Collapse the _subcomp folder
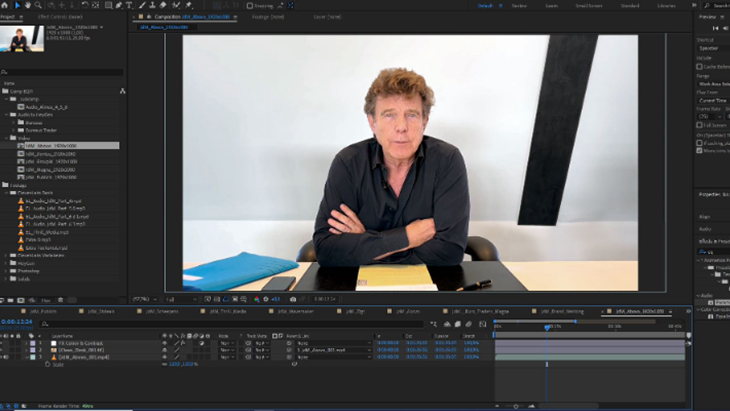This screenshot has width=730, height=411. point(7,99)
